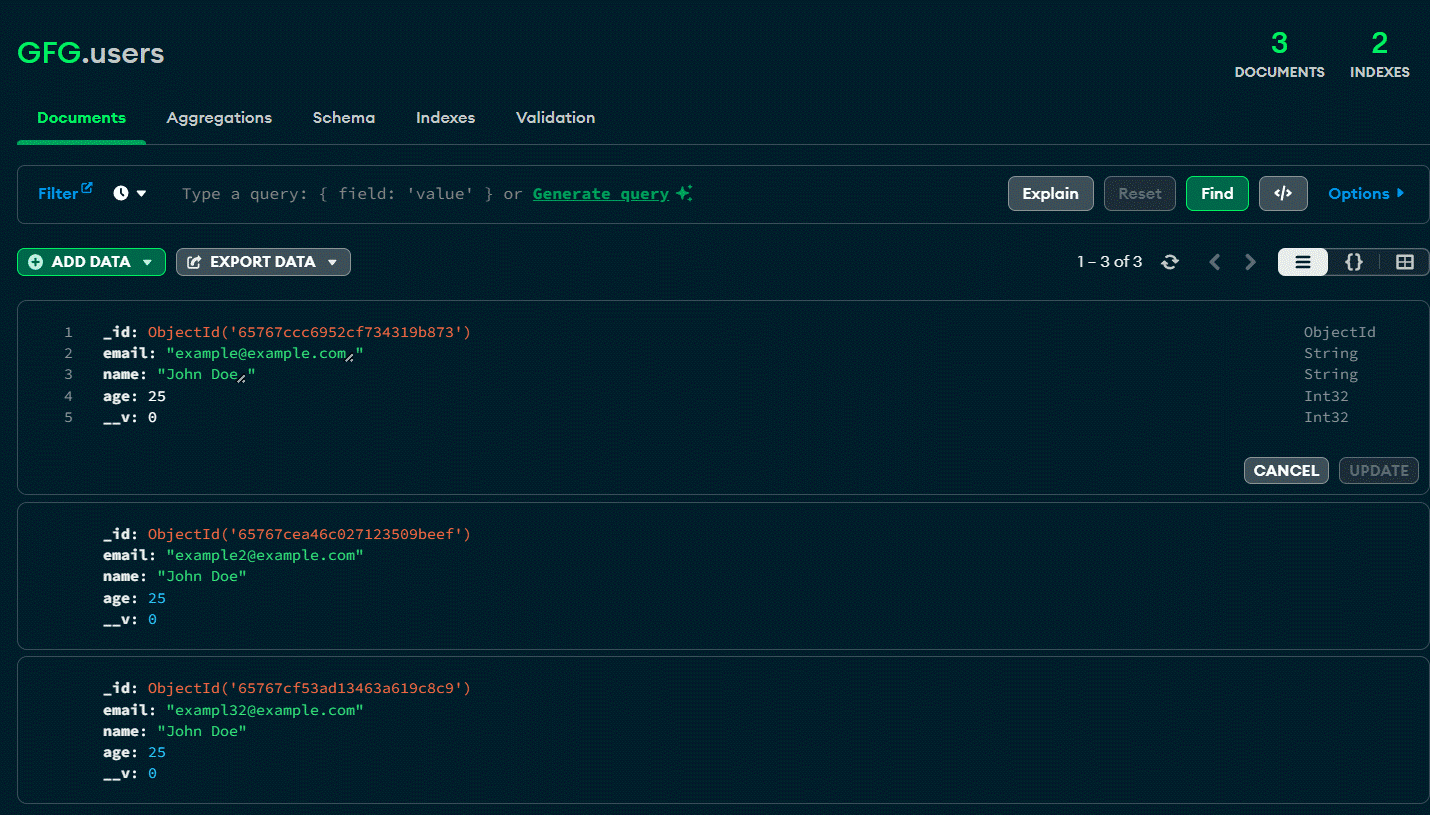1430x815 pixels.
Task: Click the plus icon on Add Data
Action: tap(36, 262)
